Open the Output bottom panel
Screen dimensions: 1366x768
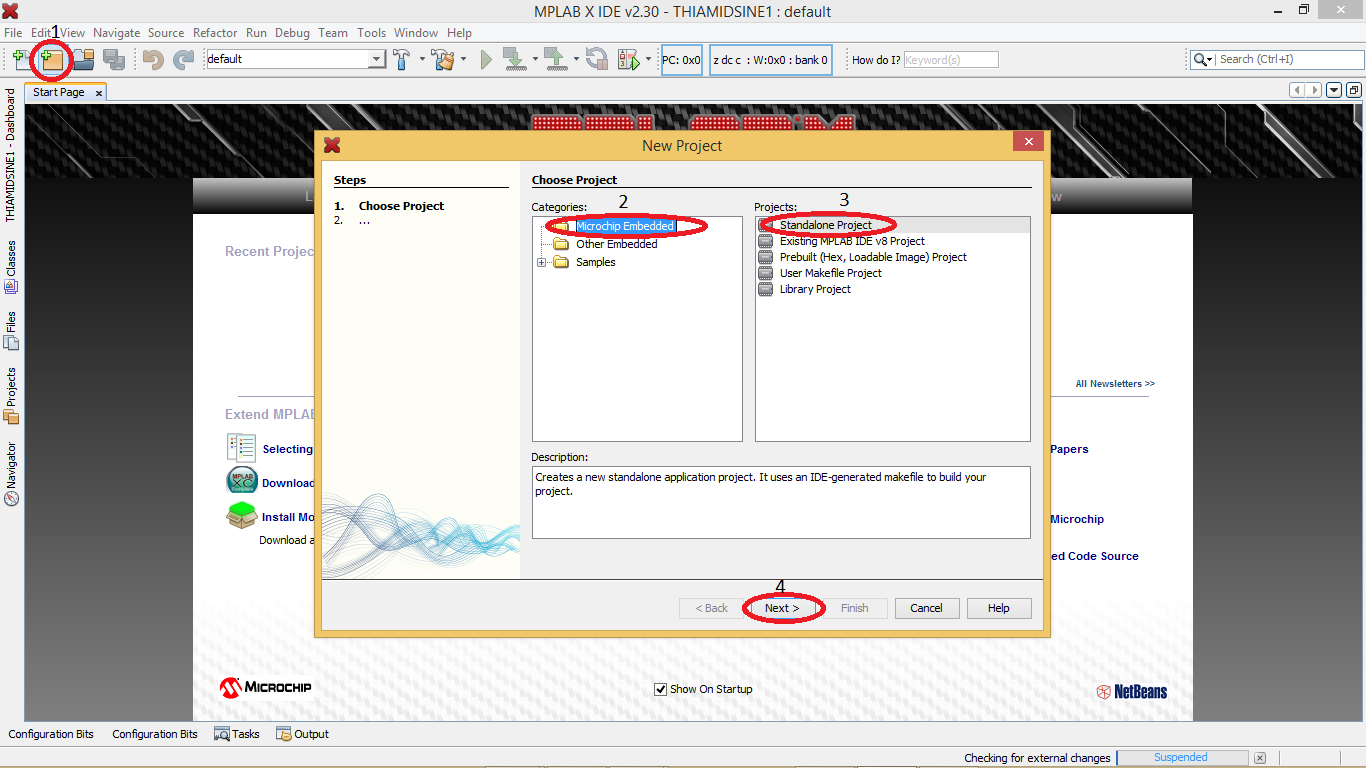(x=302, y=734)
